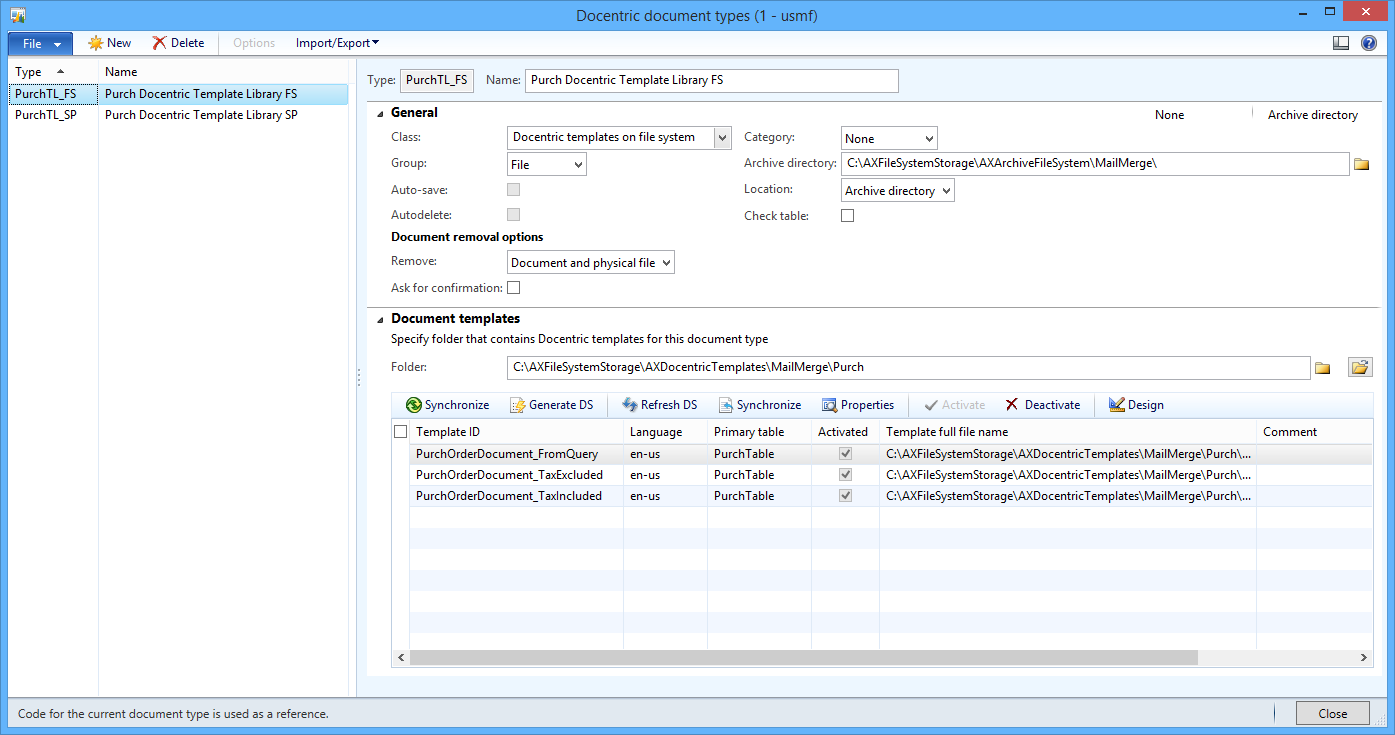Click Deactivate button
Screen dimensions: 1395x735
tap(1042, 405)
